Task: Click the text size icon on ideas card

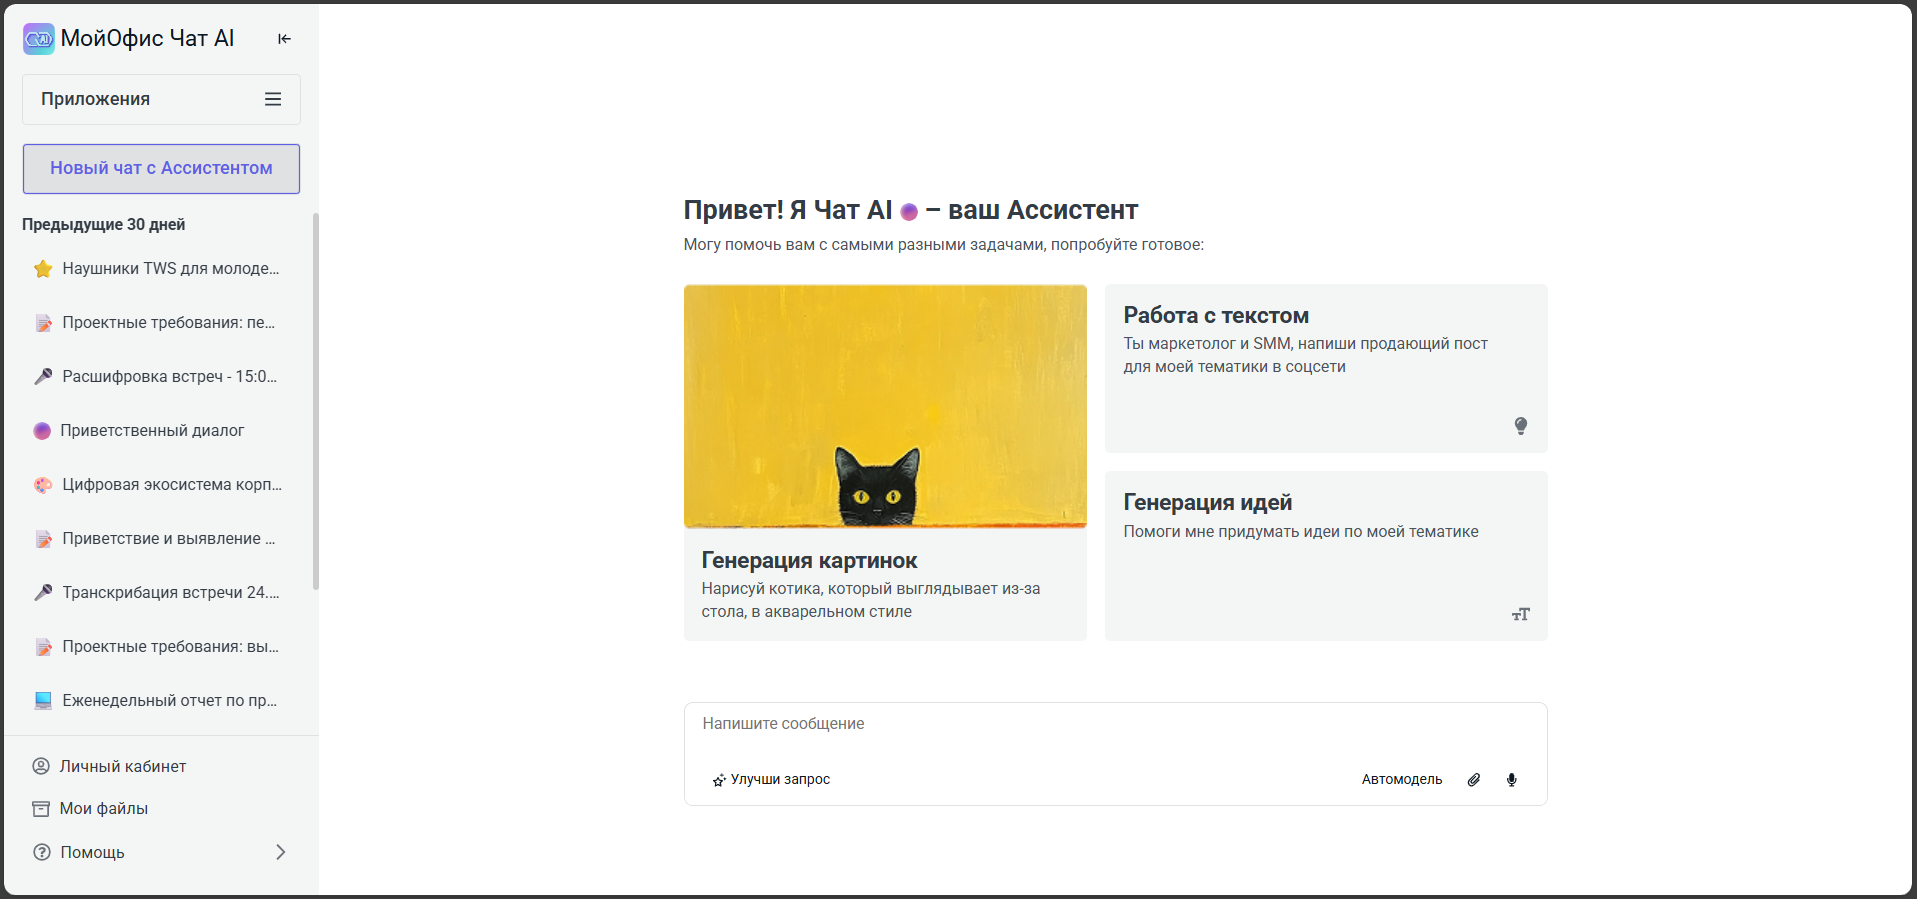Action: pos(1520,614)
